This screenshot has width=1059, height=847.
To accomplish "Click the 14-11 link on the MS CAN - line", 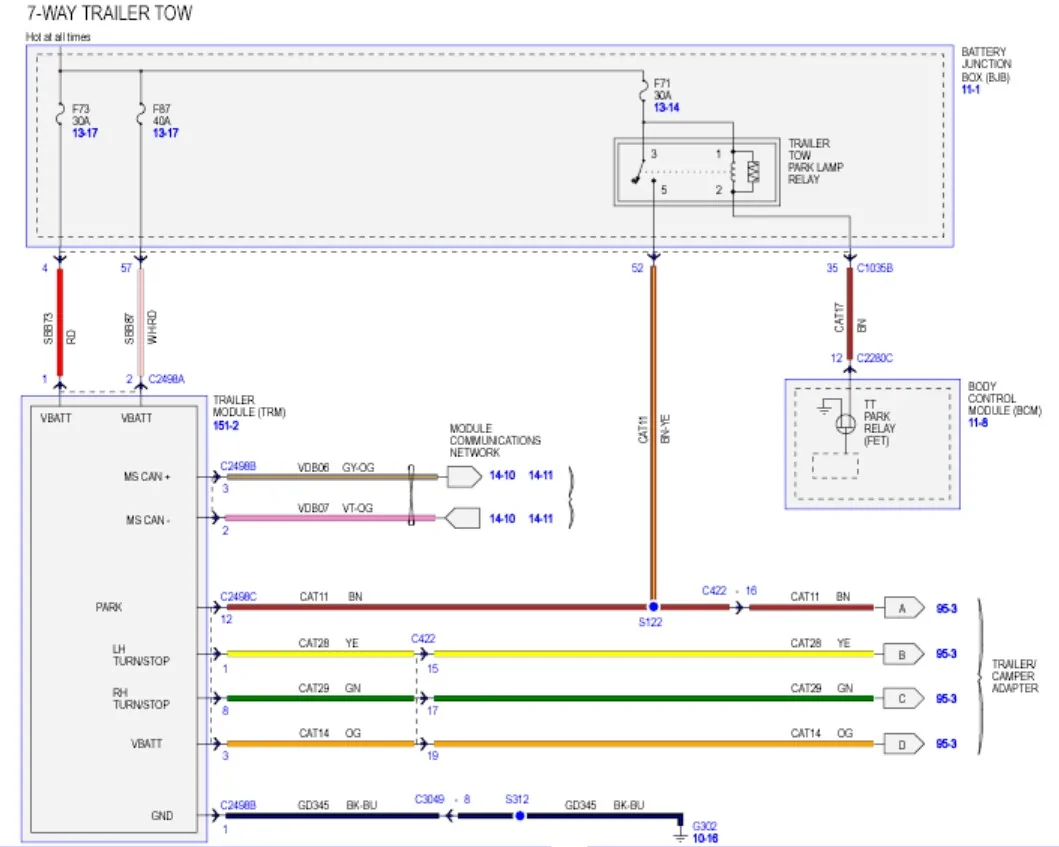I will (x=540, y=519).
